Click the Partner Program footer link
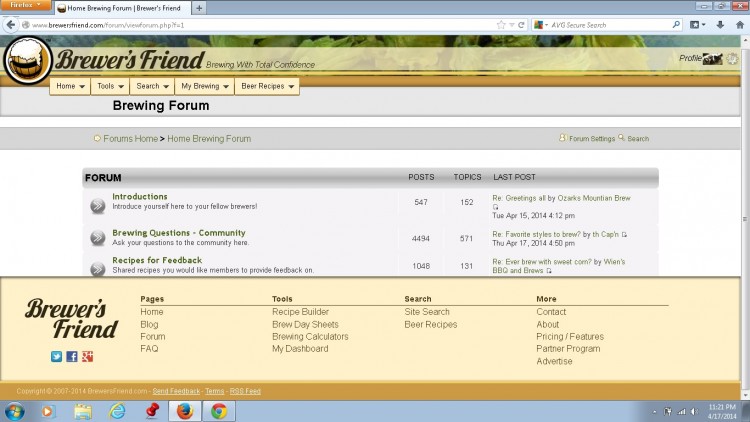 (568, 348)
